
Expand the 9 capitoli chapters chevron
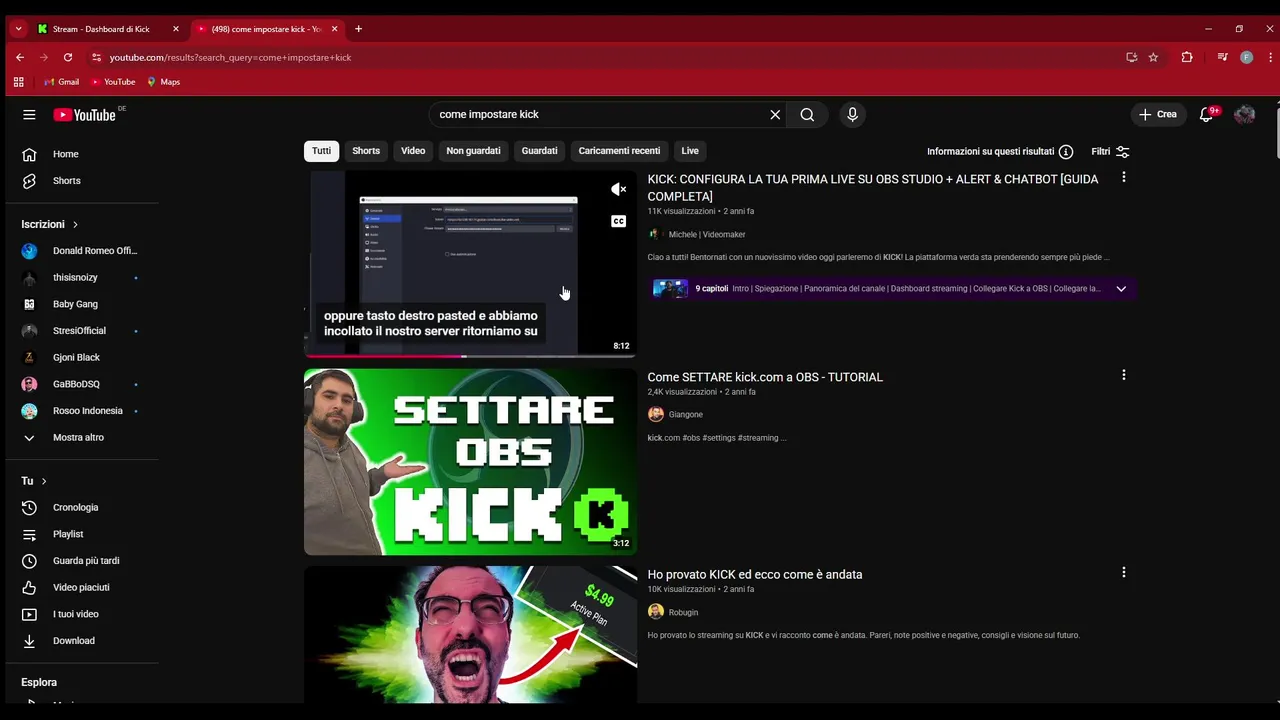click(x=1121, y=289)
